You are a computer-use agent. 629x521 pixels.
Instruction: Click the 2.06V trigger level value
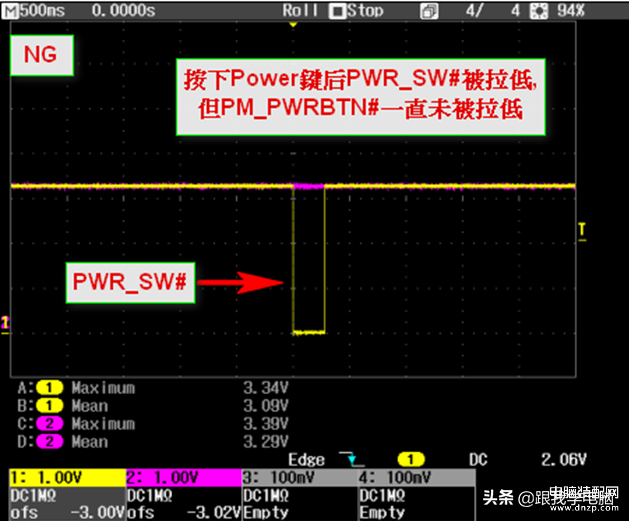tap(564, 460)
